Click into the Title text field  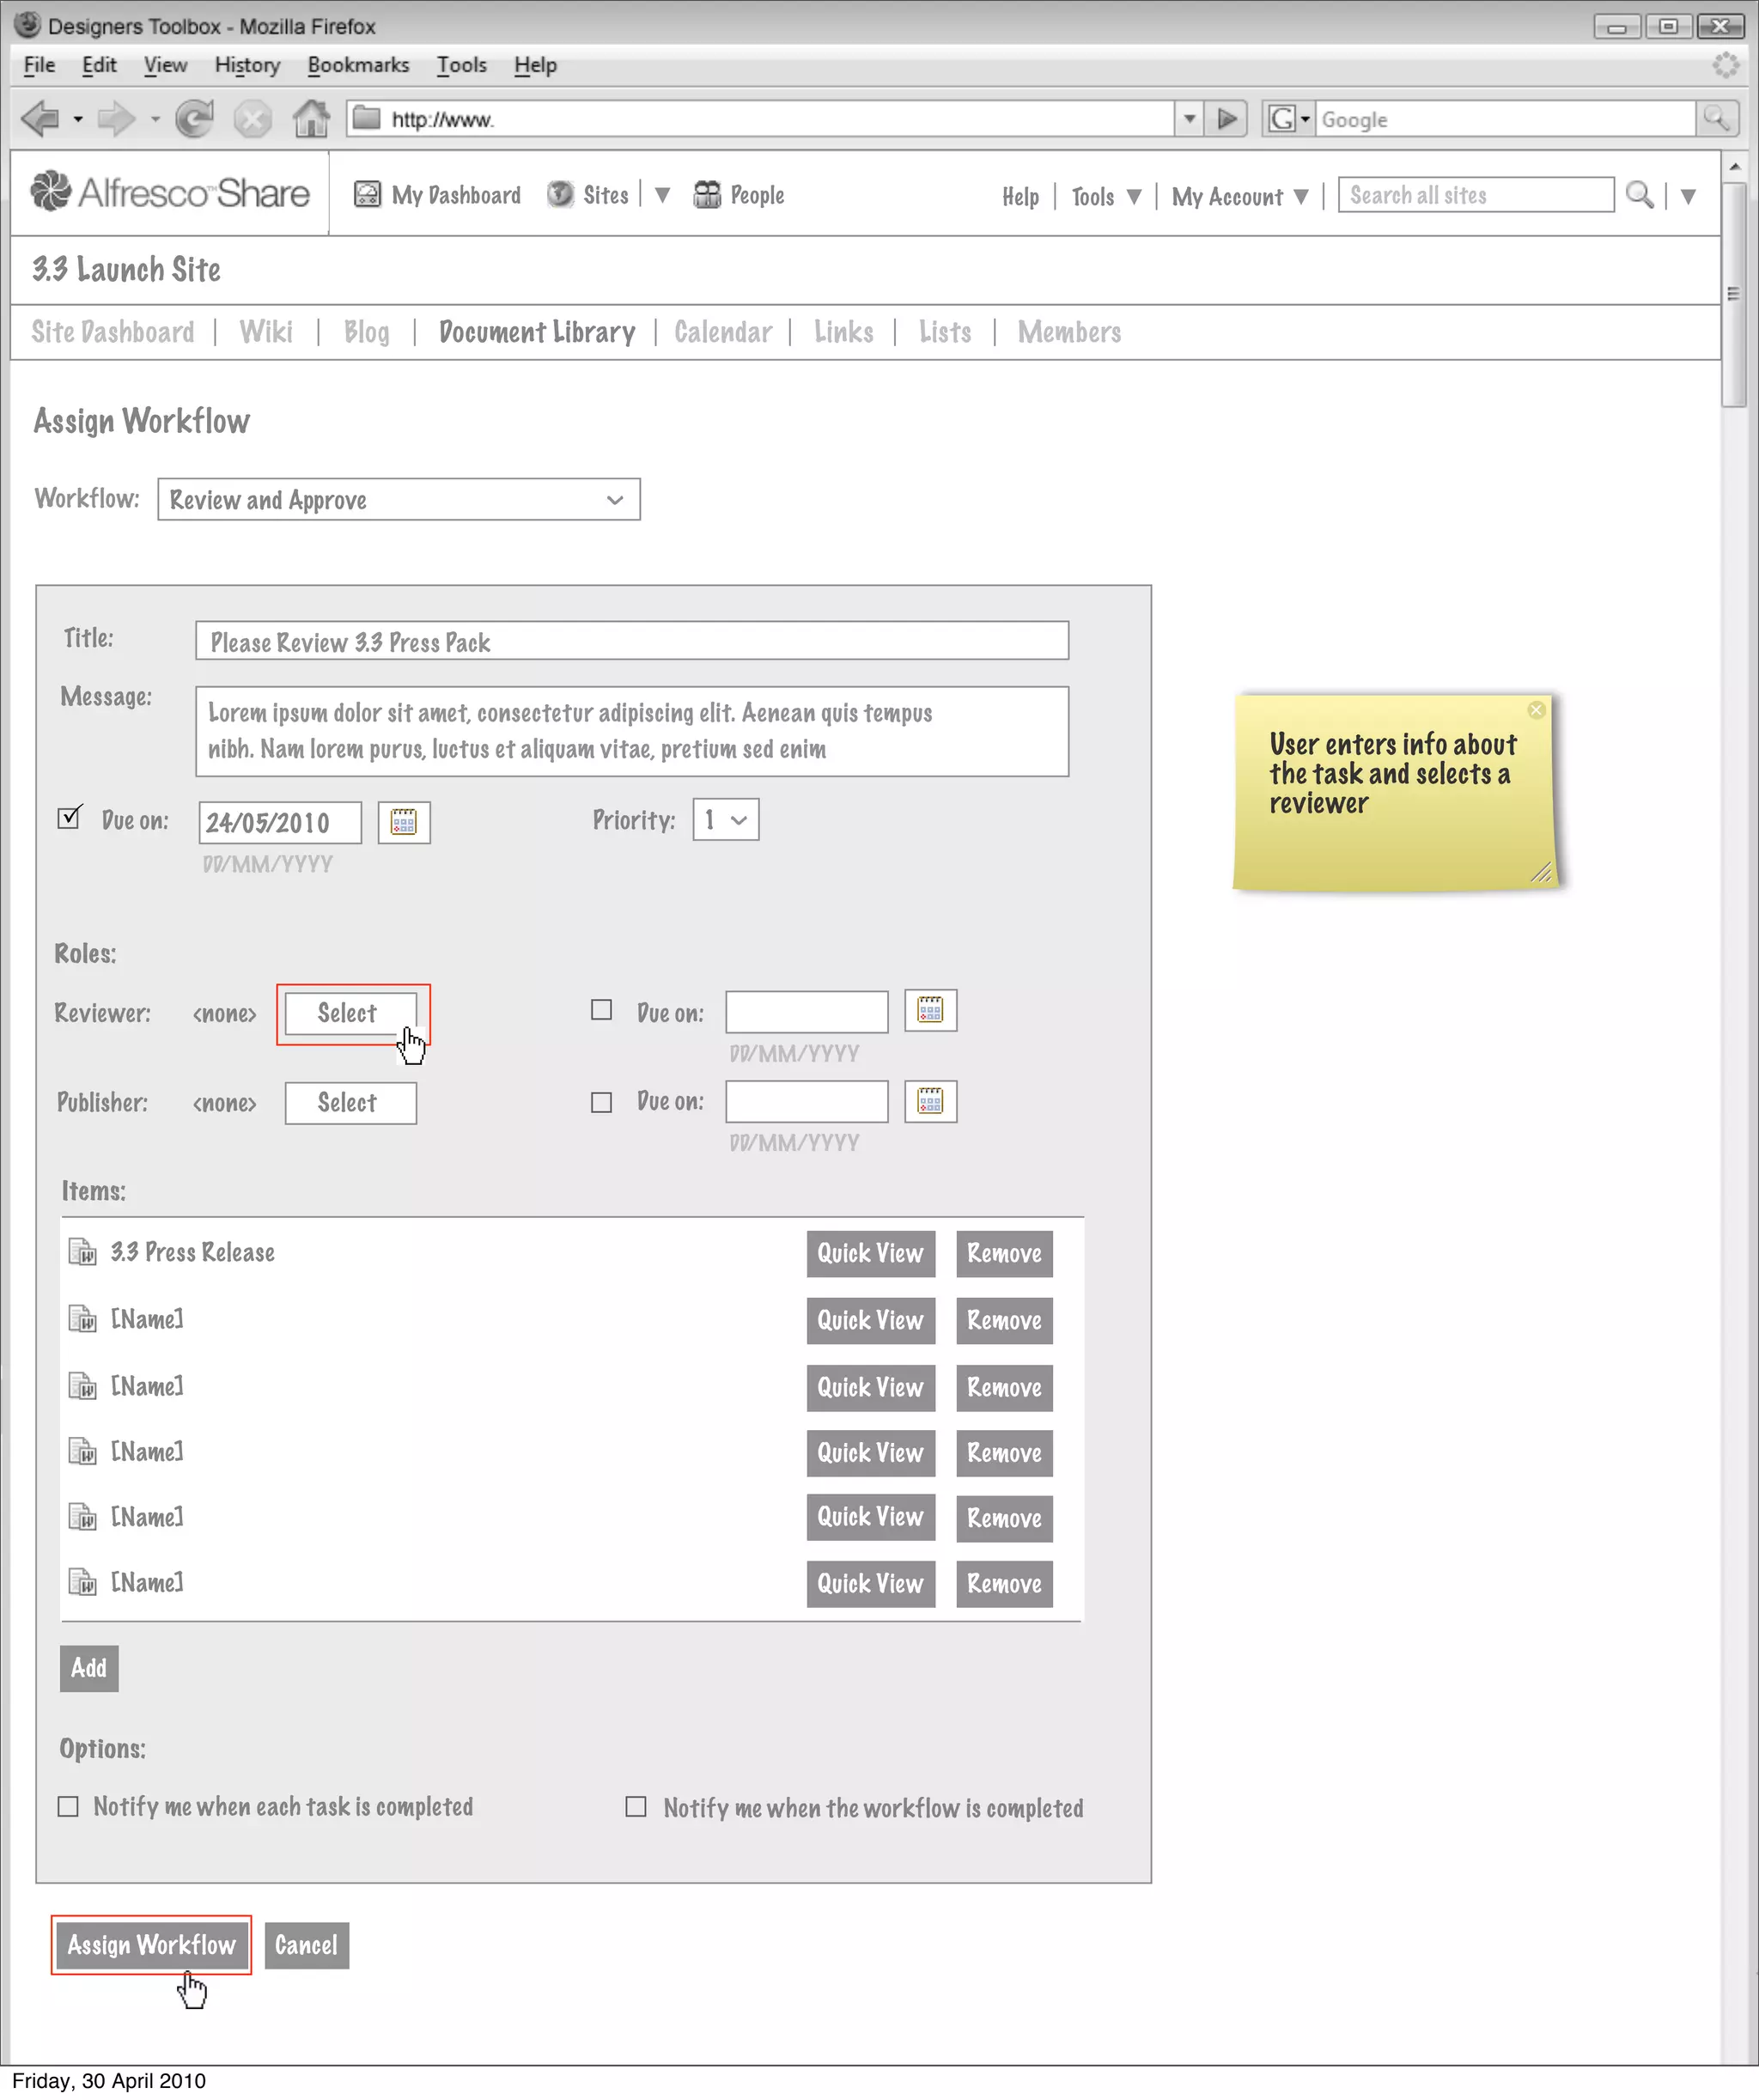pyautogui.click(x=631, y=641)
